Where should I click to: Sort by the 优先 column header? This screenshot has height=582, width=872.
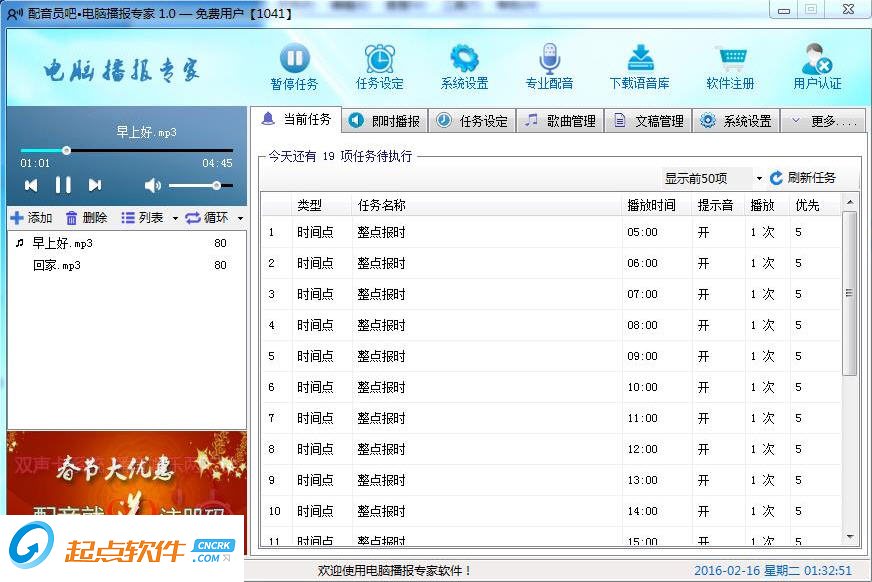[x=815, y=205]
